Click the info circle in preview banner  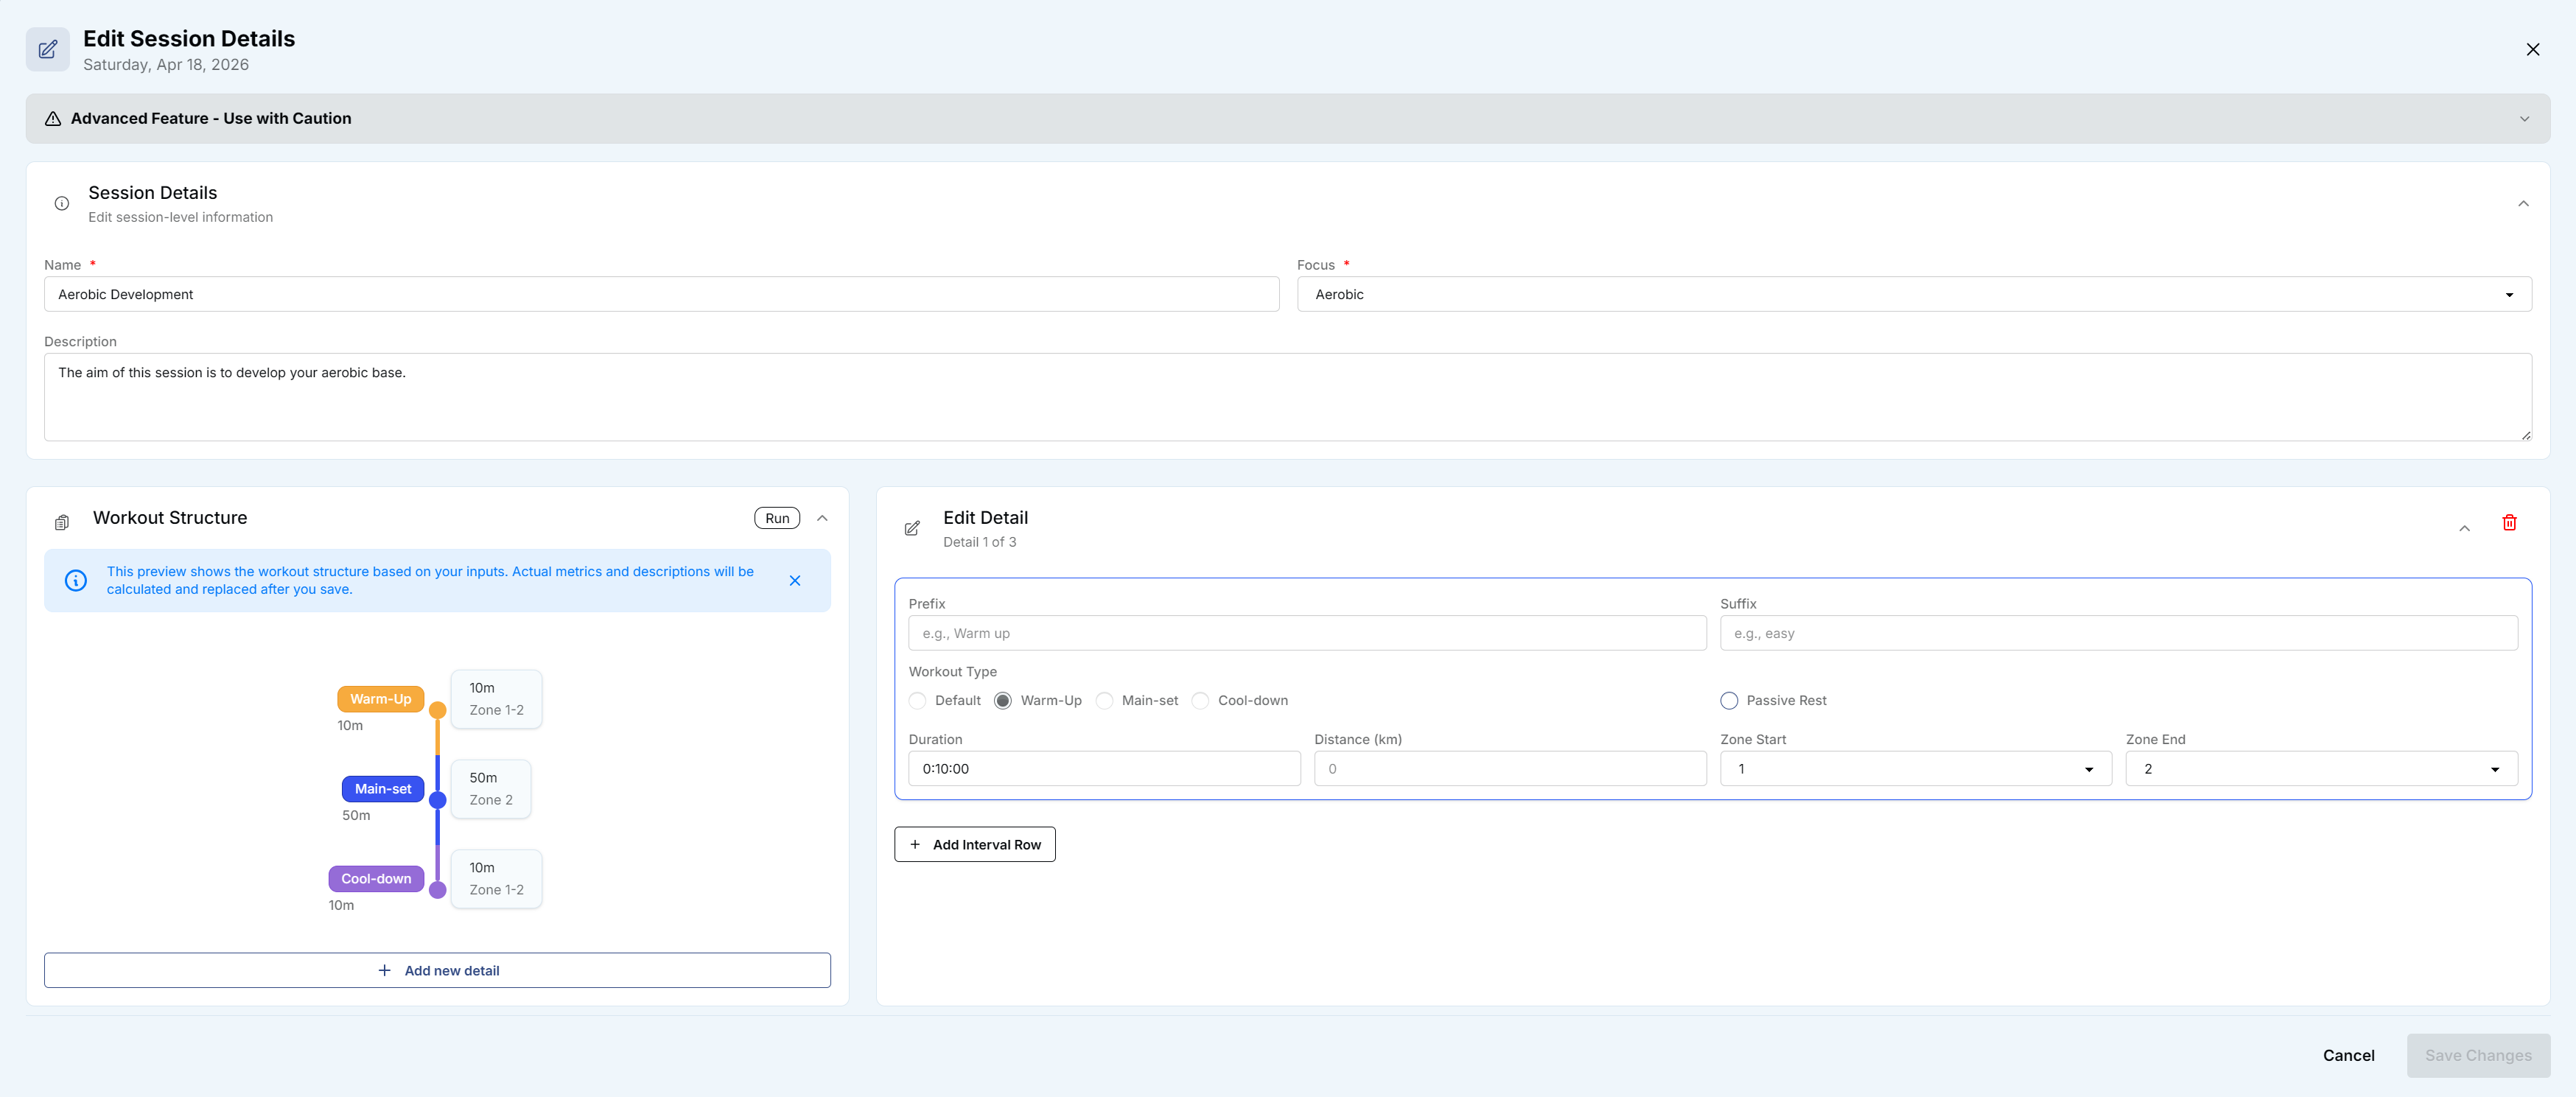76,580
